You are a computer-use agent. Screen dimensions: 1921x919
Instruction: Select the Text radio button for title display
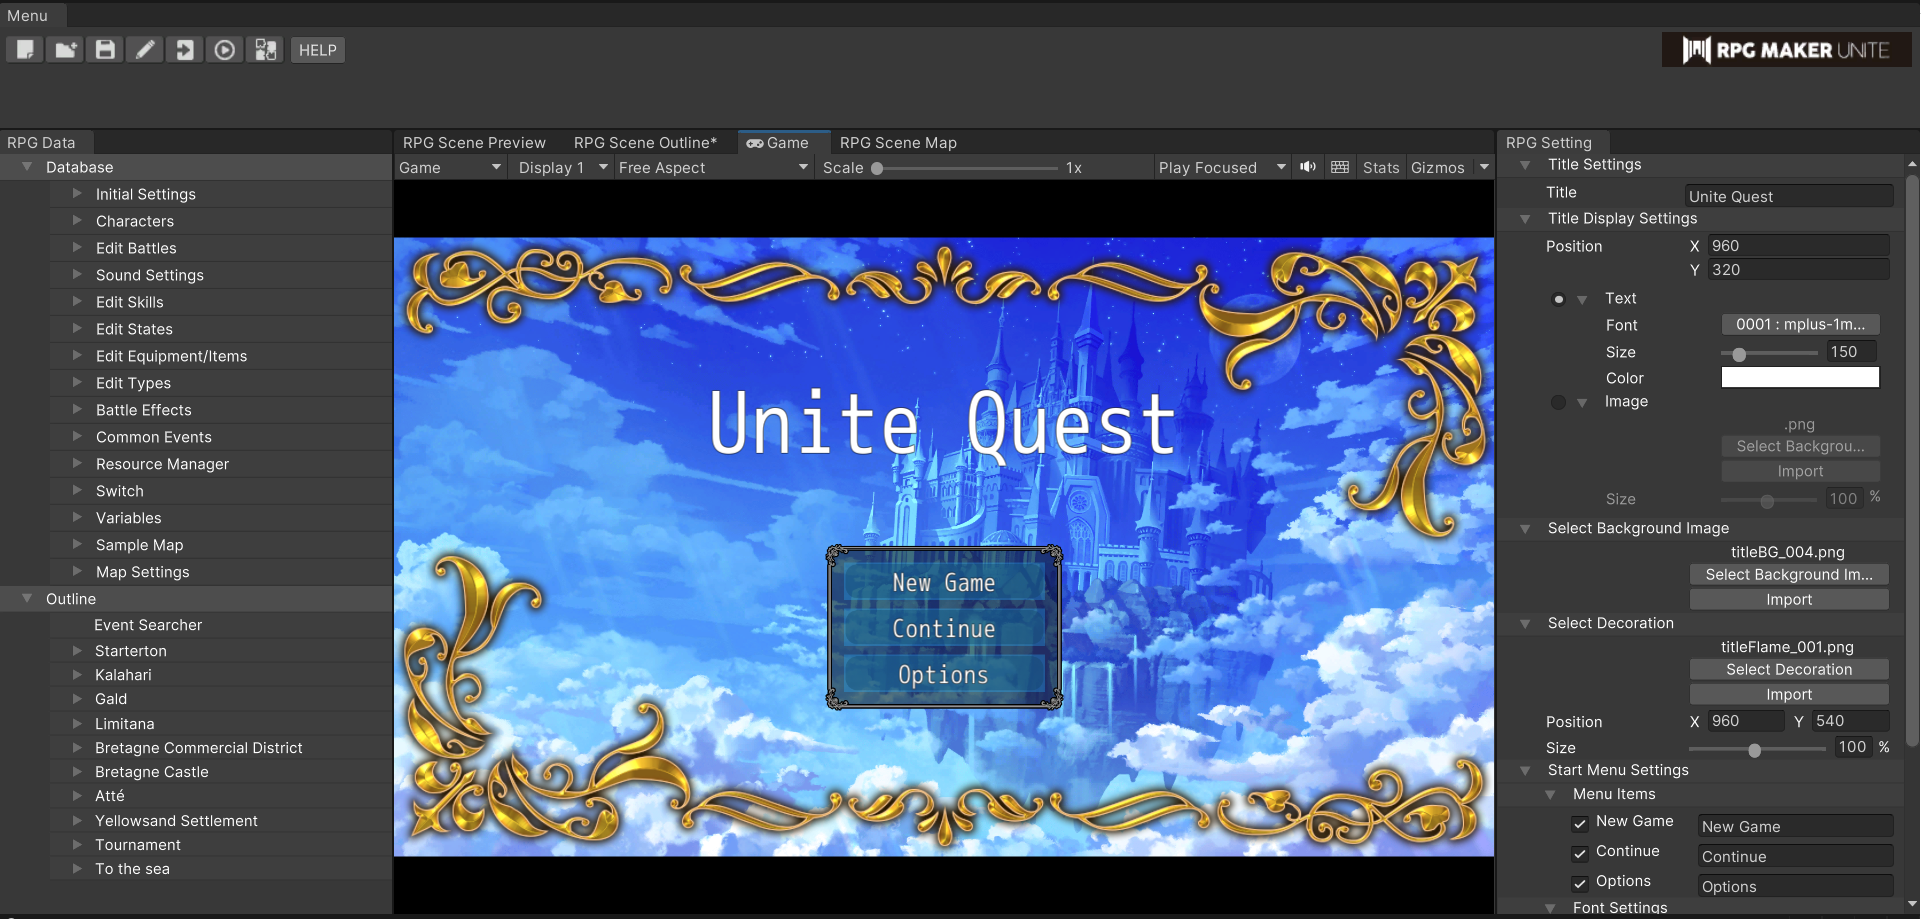(1558, 299)
